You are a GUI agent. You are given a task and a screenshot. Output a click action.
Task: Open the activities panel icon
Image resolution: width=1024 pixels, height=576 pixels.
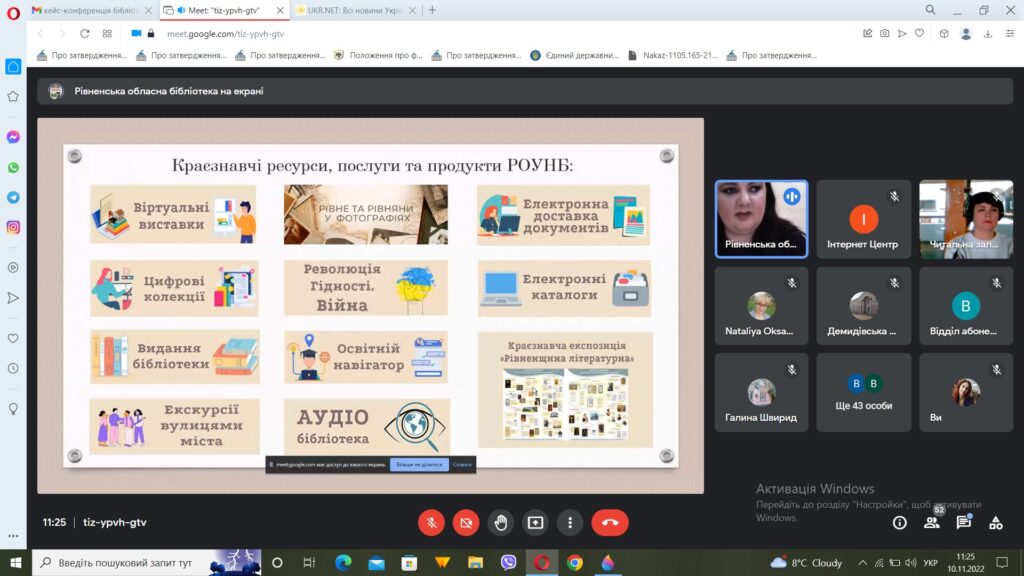pyautogui.click(x=995, y=522)
